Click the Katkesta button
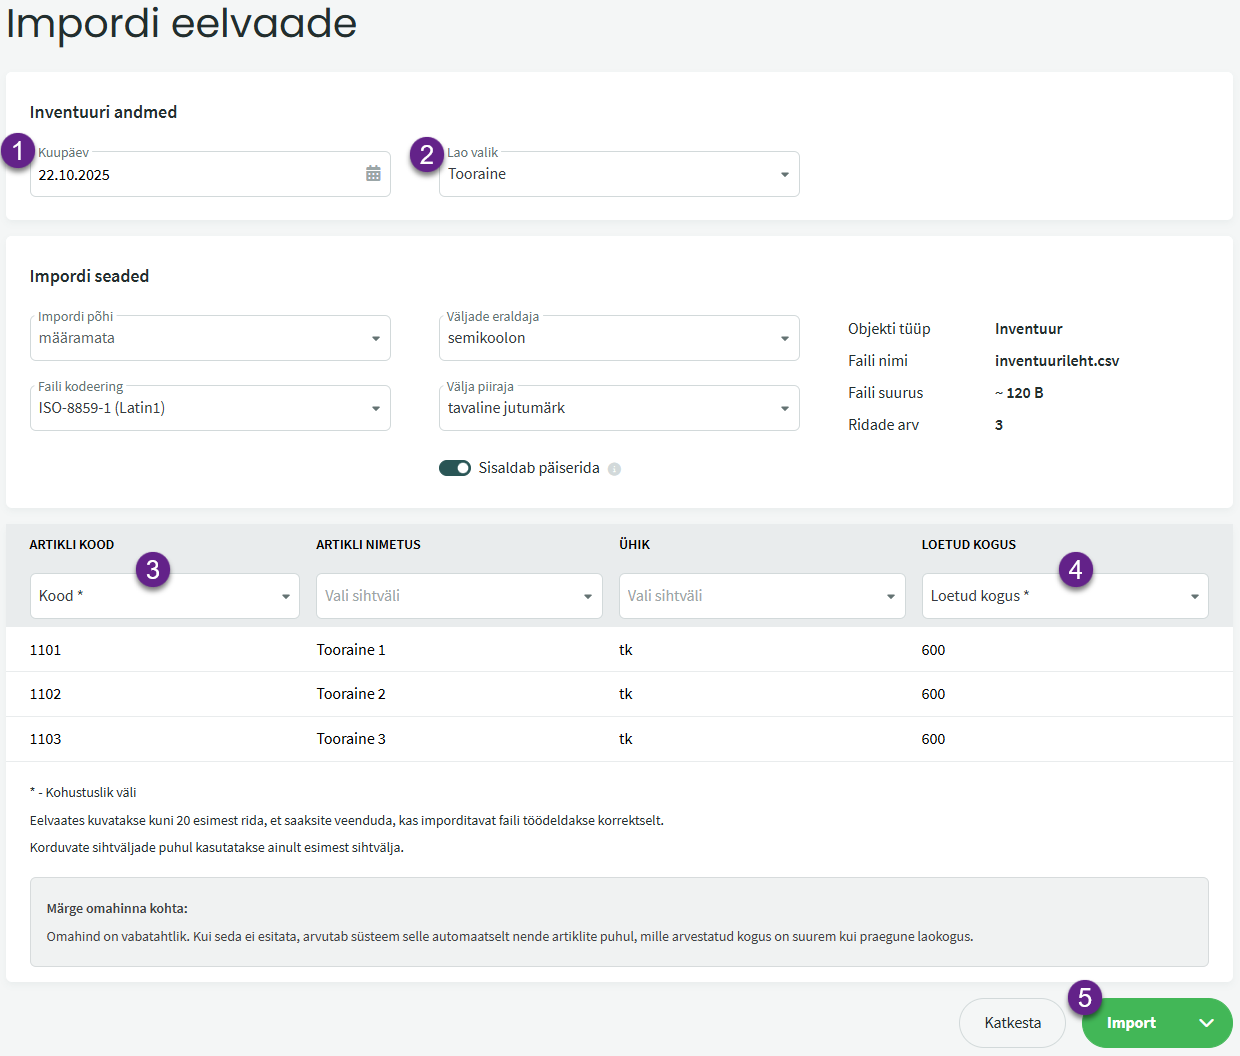This screenshot has height=1056, width=1240. [1012, 1023]
